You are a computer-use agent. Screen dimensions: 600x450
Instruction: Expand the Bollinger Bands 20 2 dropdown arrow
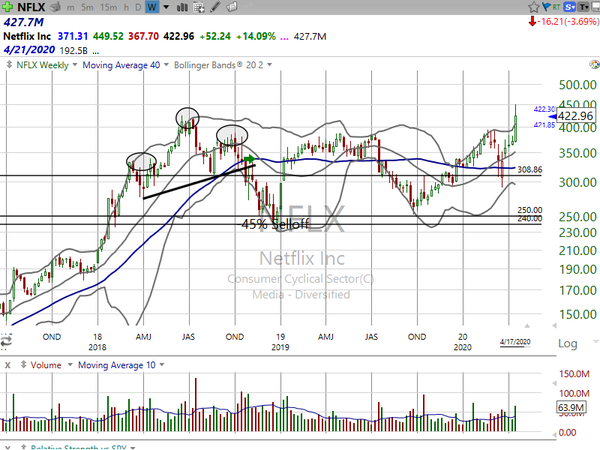tap(269, 65)
